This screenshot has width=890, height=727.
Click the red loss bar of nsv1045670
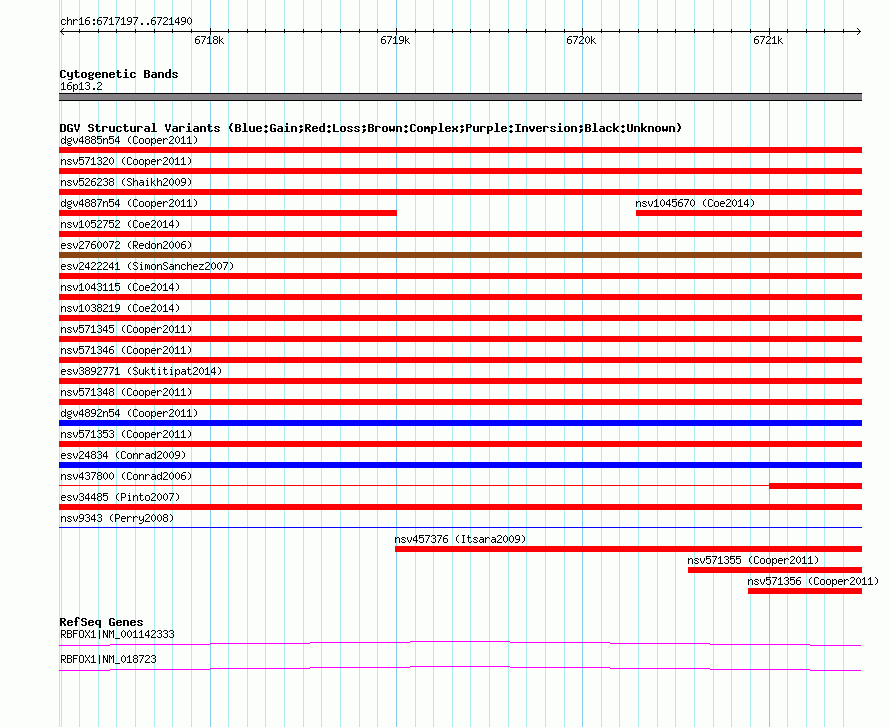pos(749,213)
